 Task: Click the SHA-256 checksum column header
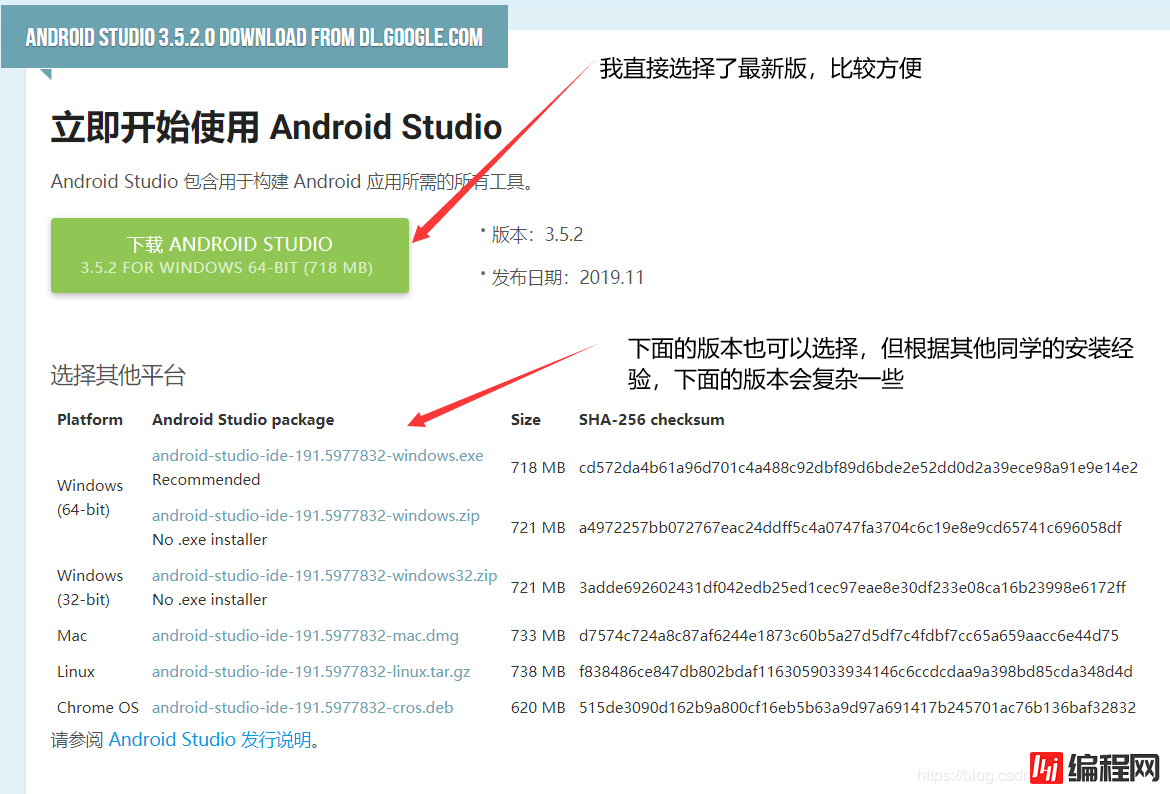point(651,419)
